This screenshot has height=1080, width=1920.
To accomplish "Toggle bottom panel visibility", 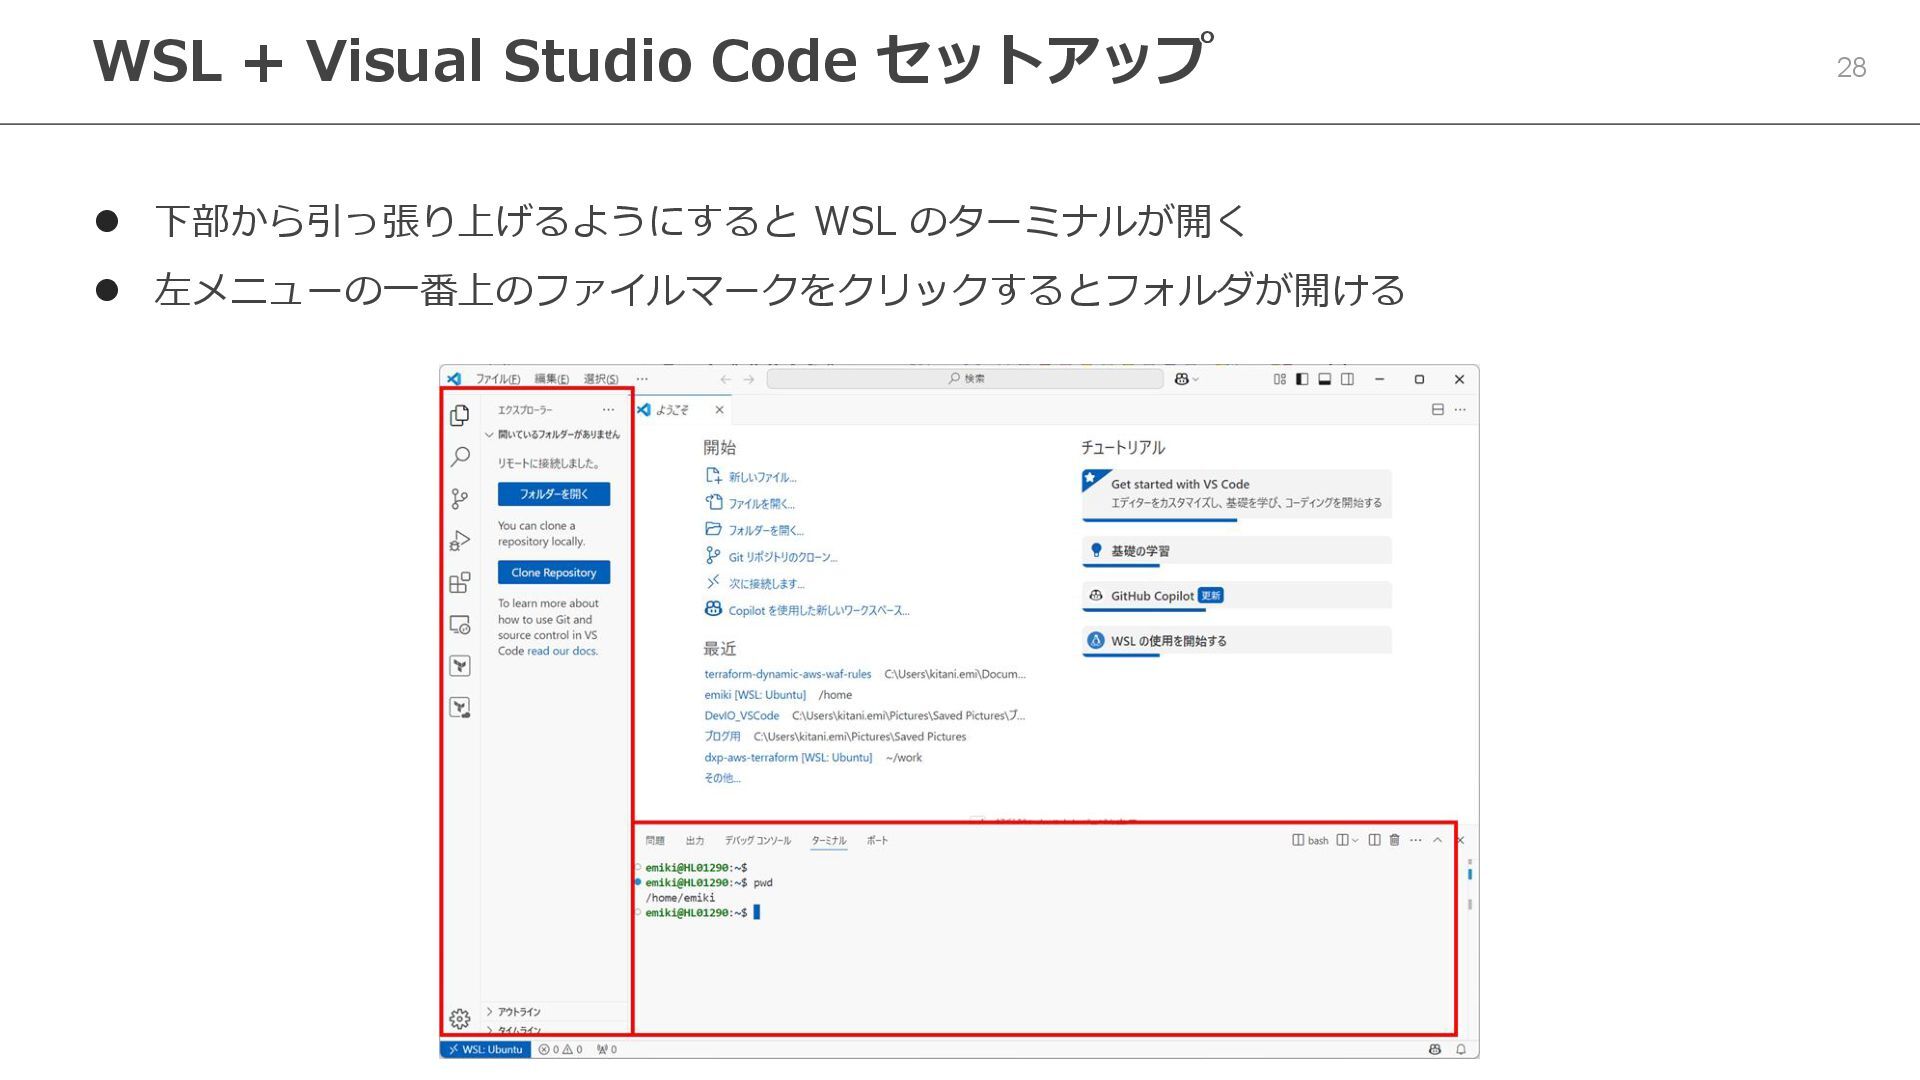I will [1325, 379].
